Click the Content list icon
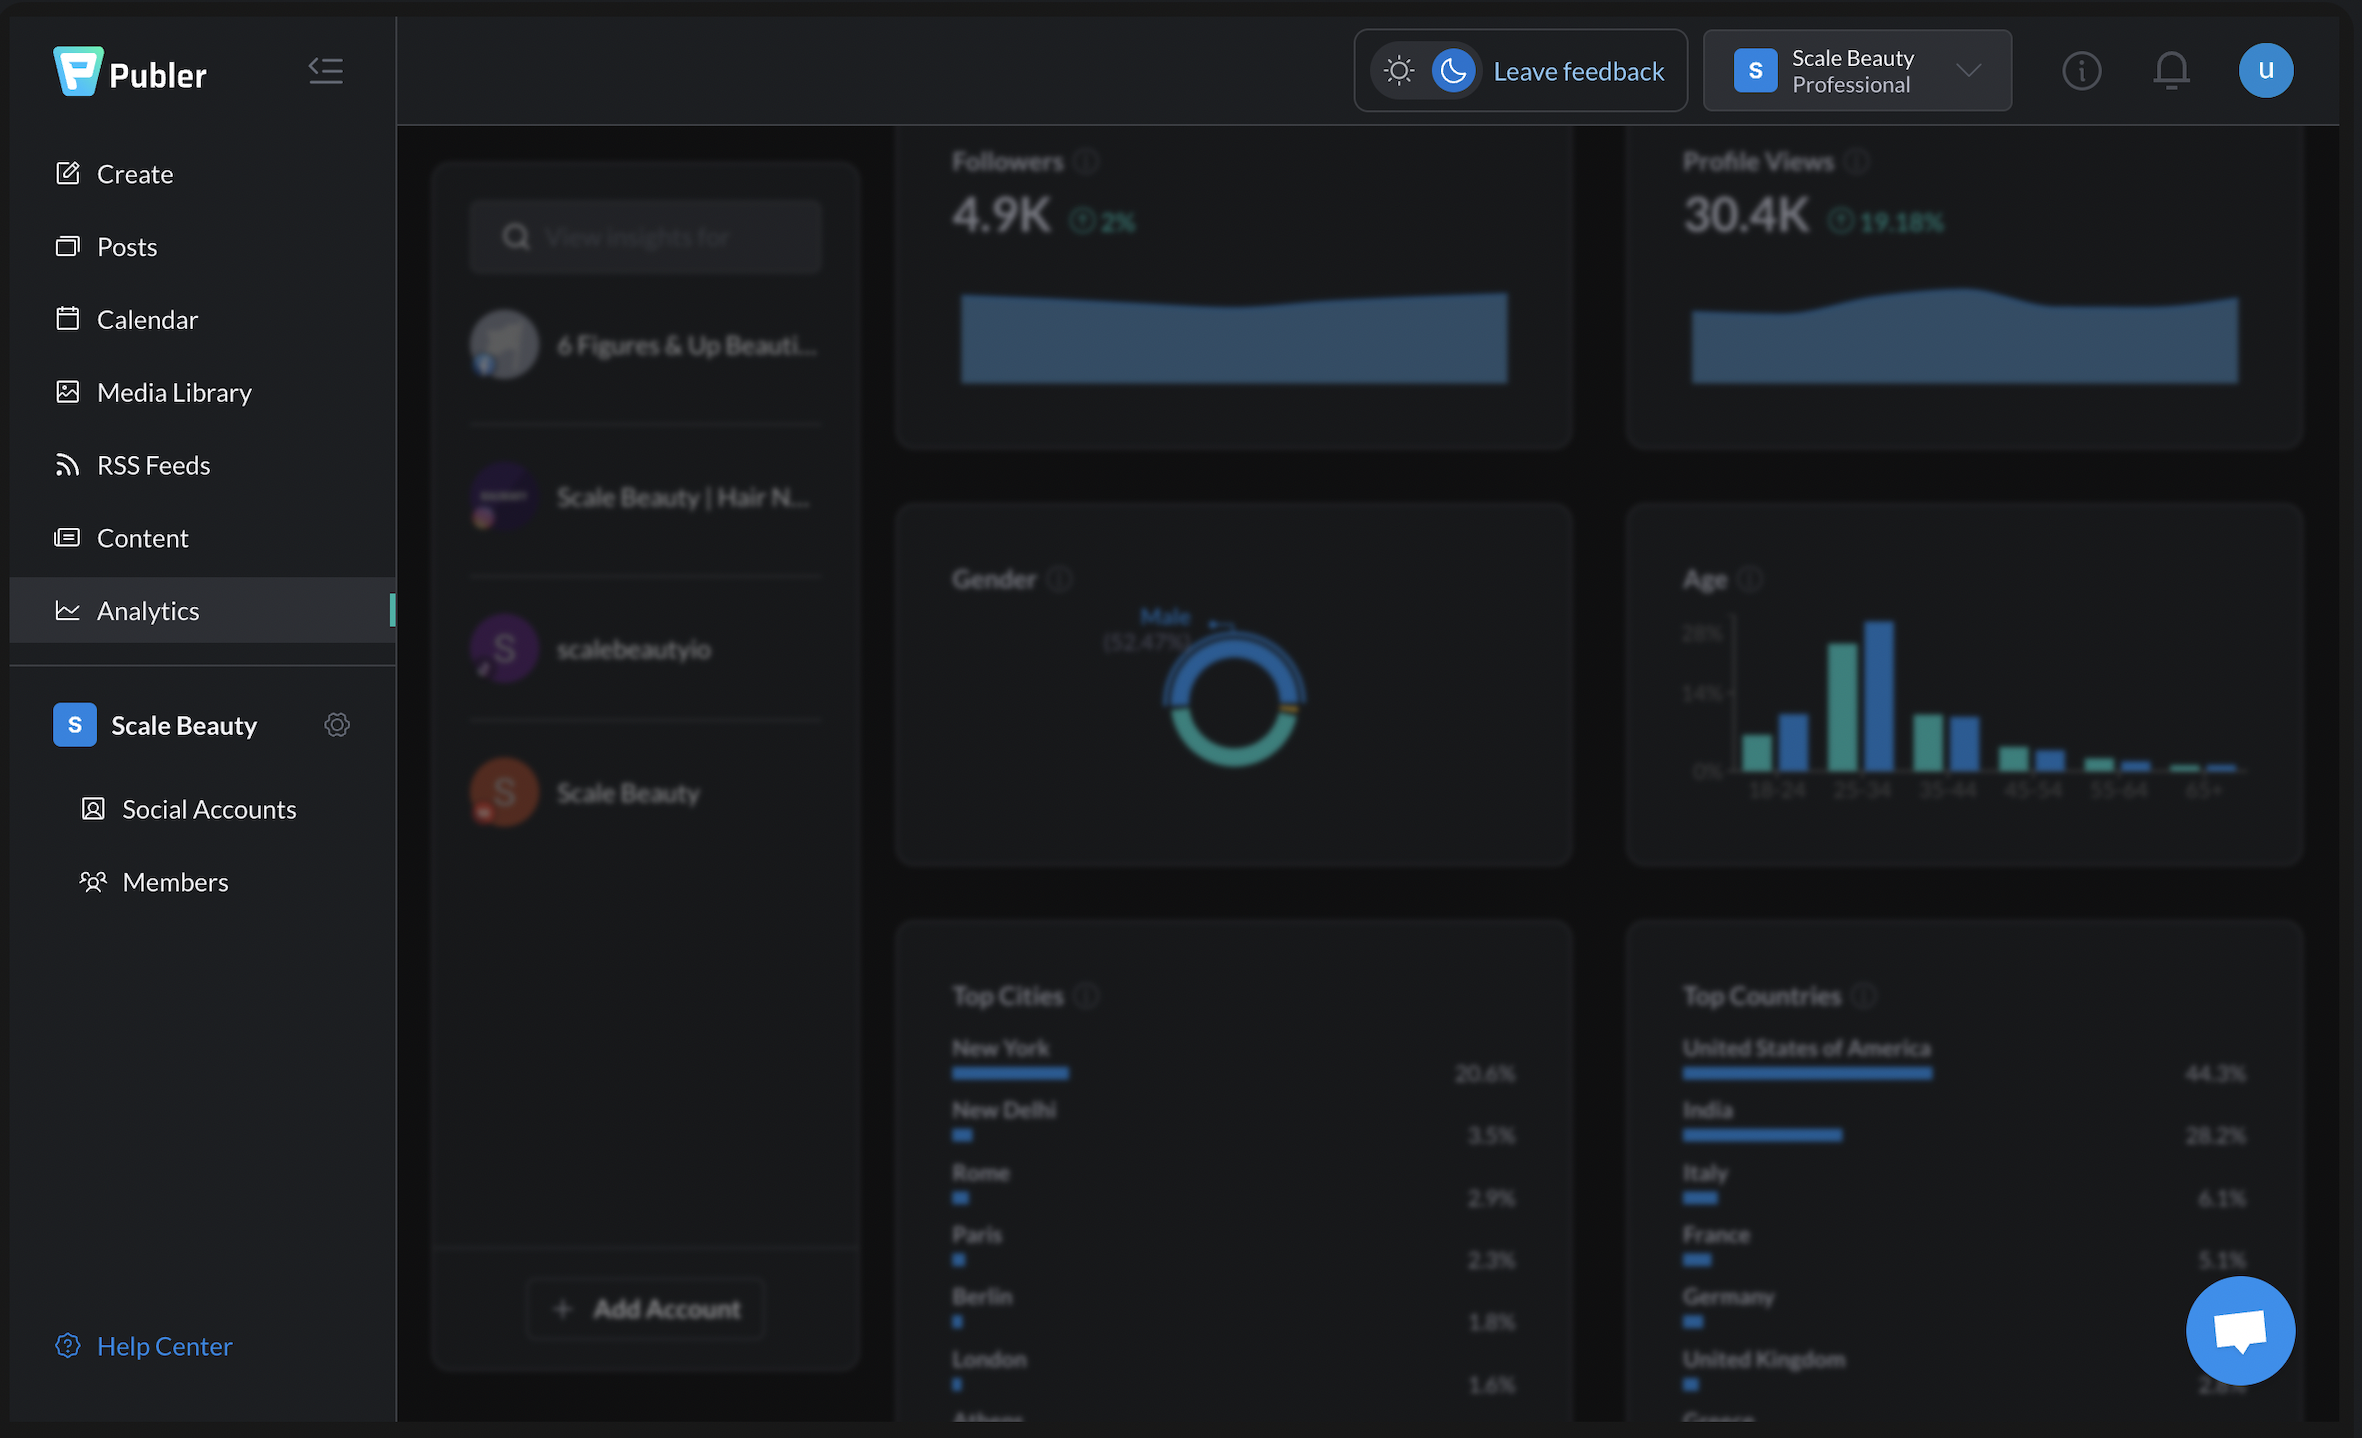The height and width of the screenshot is (1438, 2362). click(67, 538)
